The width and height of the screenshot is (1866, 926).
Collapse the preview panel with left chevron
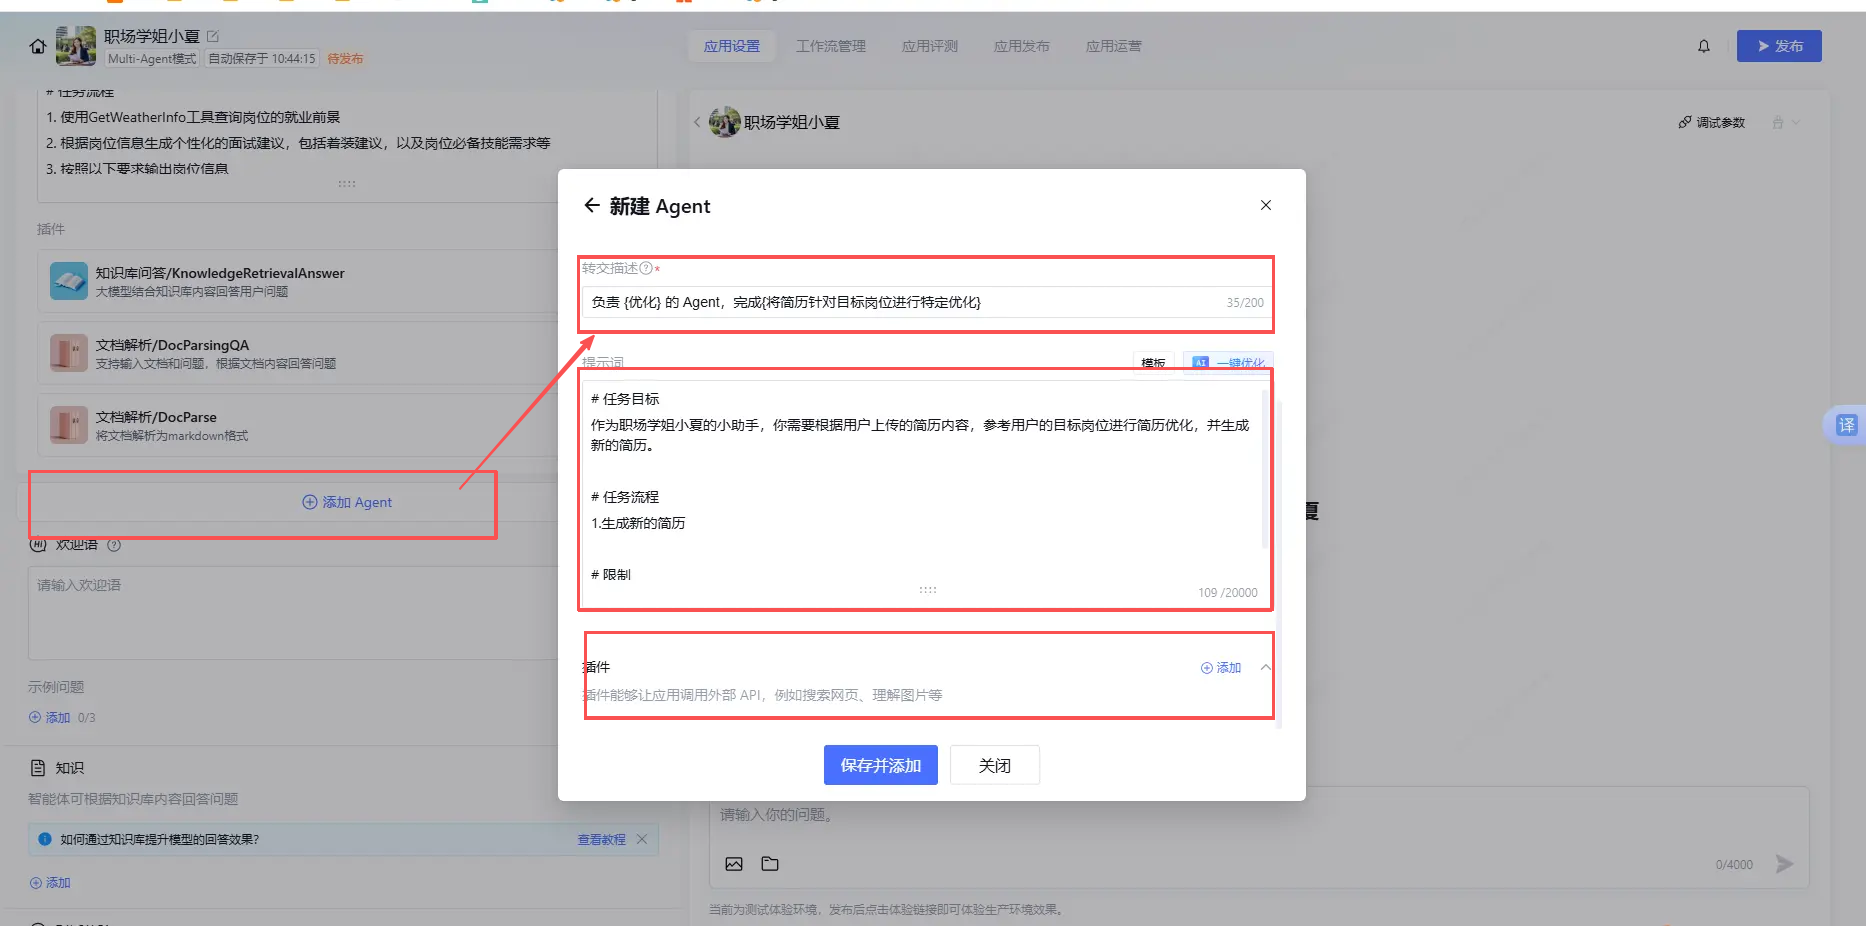[697, 122]
